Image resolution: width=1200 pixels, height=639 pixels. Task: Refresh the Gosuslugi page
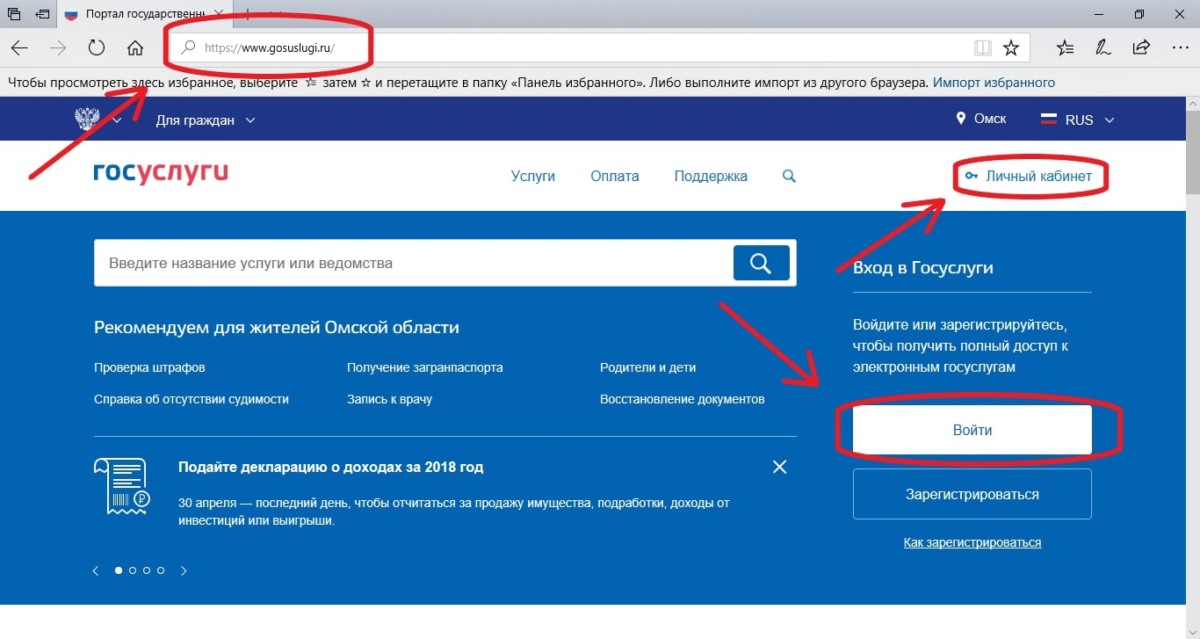click(x=97, y=47)
